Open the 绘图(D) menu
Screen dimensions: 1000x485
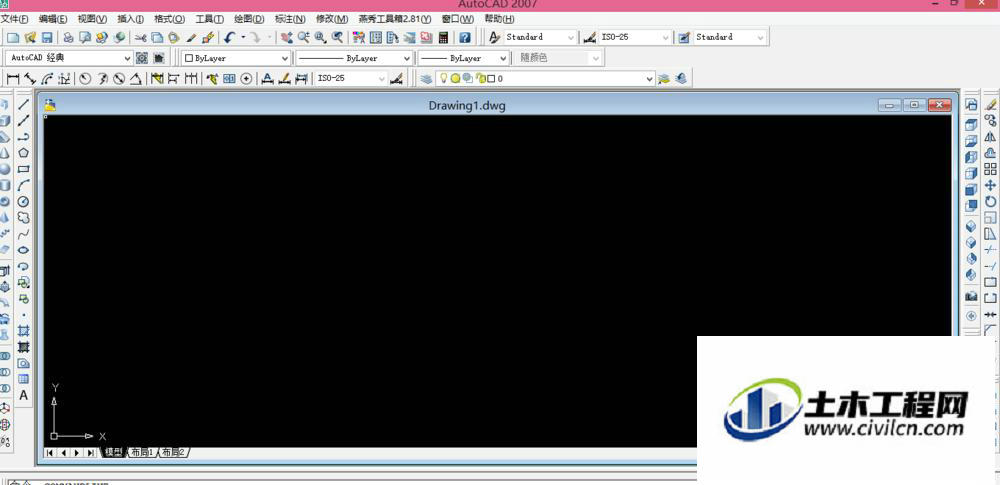click(249, 19)
